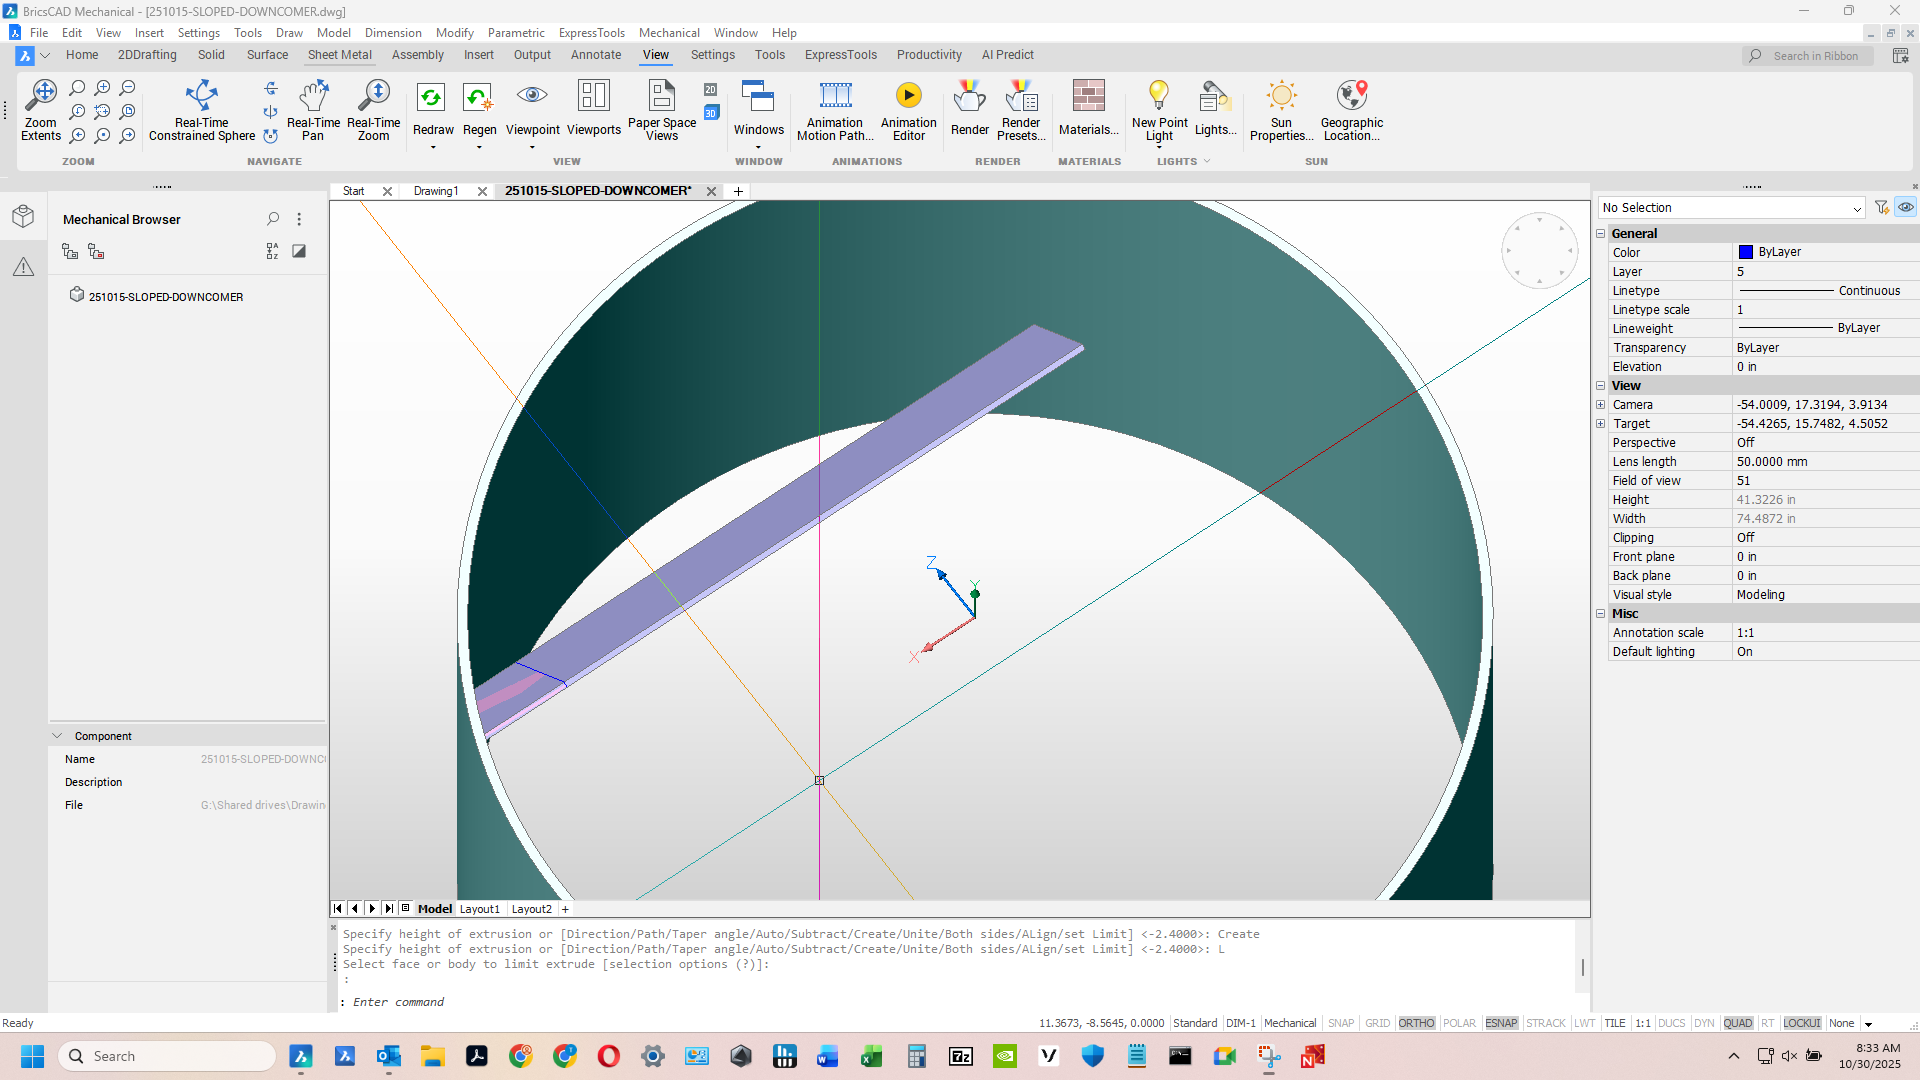Collapse the General properties section
The width and height of the screenshot is (1920, 1080).
tap(1600, 233)
